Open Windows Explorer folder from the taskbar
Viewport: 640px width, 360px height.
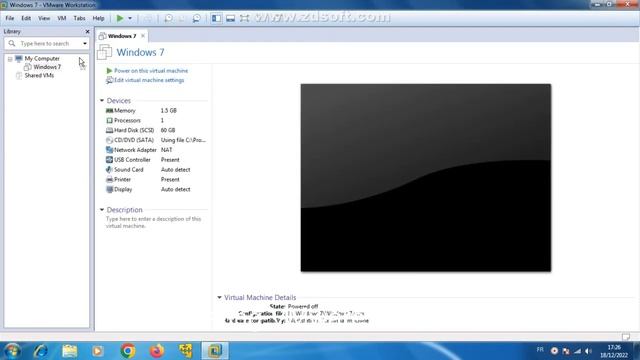pyautogui.click(x=70, y=351)
